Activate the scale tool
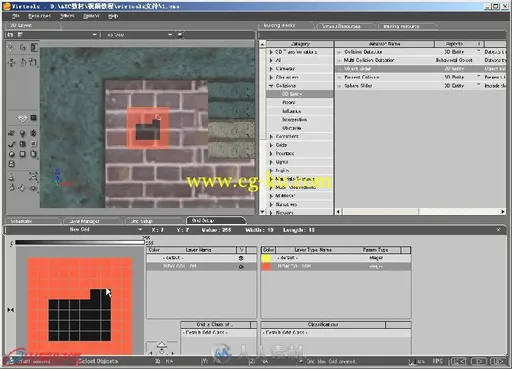512x369 pixels. pos(33,62)
